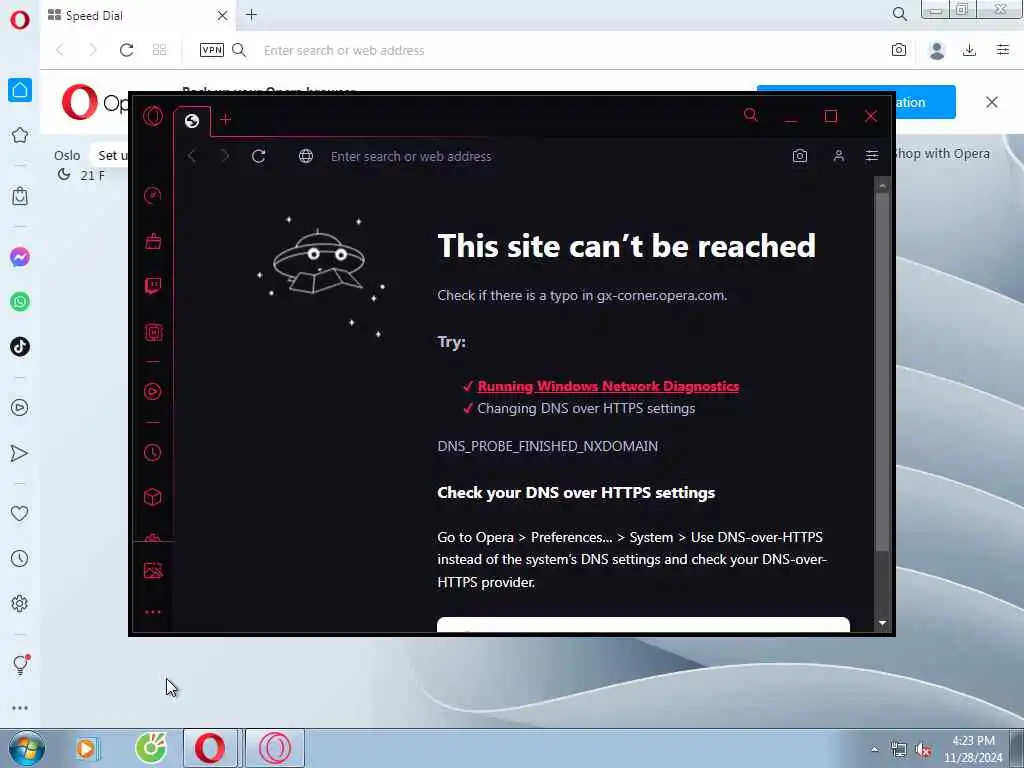
Task: Click the Opera logo menu at top left
Action: 20,20
